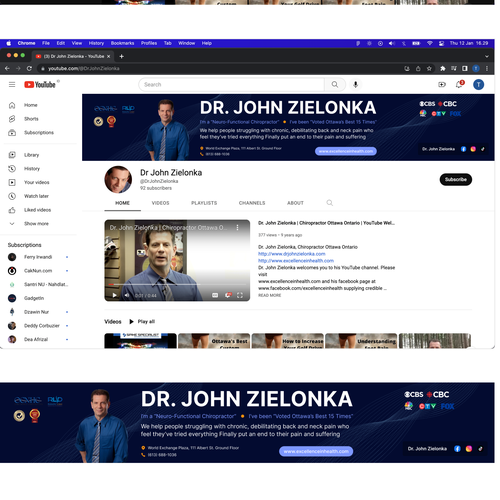Click the YouTube search field
This screenshot has height=500, width=500.
[232, 85]
